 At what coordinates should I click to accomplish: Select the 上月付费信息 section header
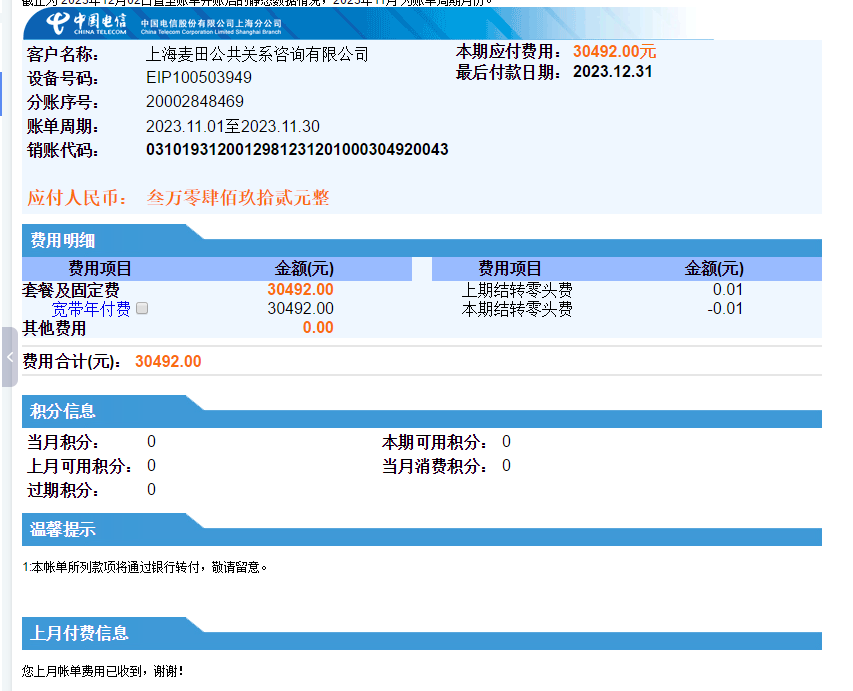tap(79, 633)
